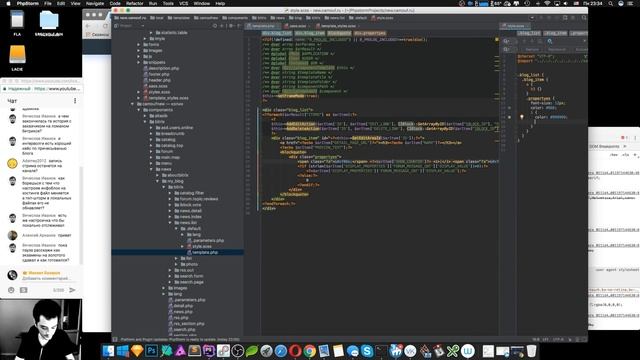Screen dimensions: 640x360
Task: Open the blue Messages Dock icon
Action: tap(352, 351)
